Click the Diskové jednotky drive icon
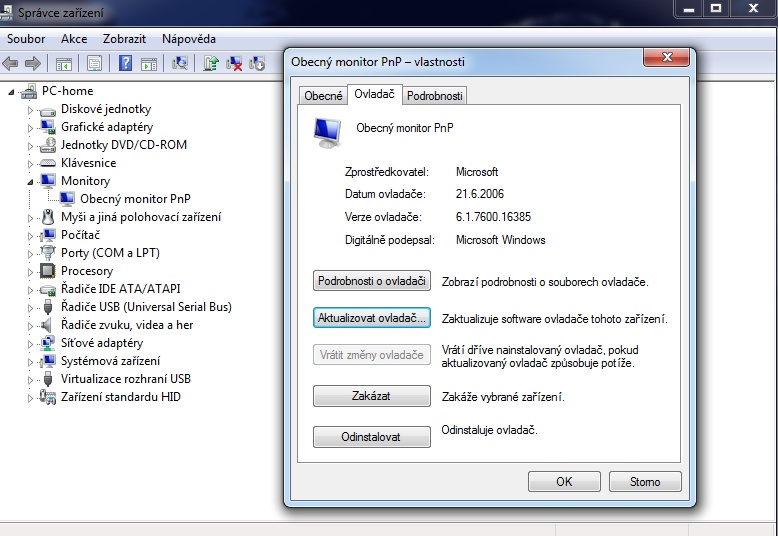The image size is (778, 536). 48,110
